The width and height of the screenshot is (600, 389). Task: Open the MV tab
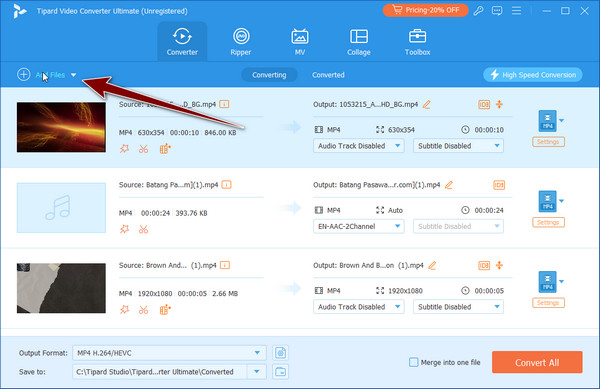click(x=300, y=42)
